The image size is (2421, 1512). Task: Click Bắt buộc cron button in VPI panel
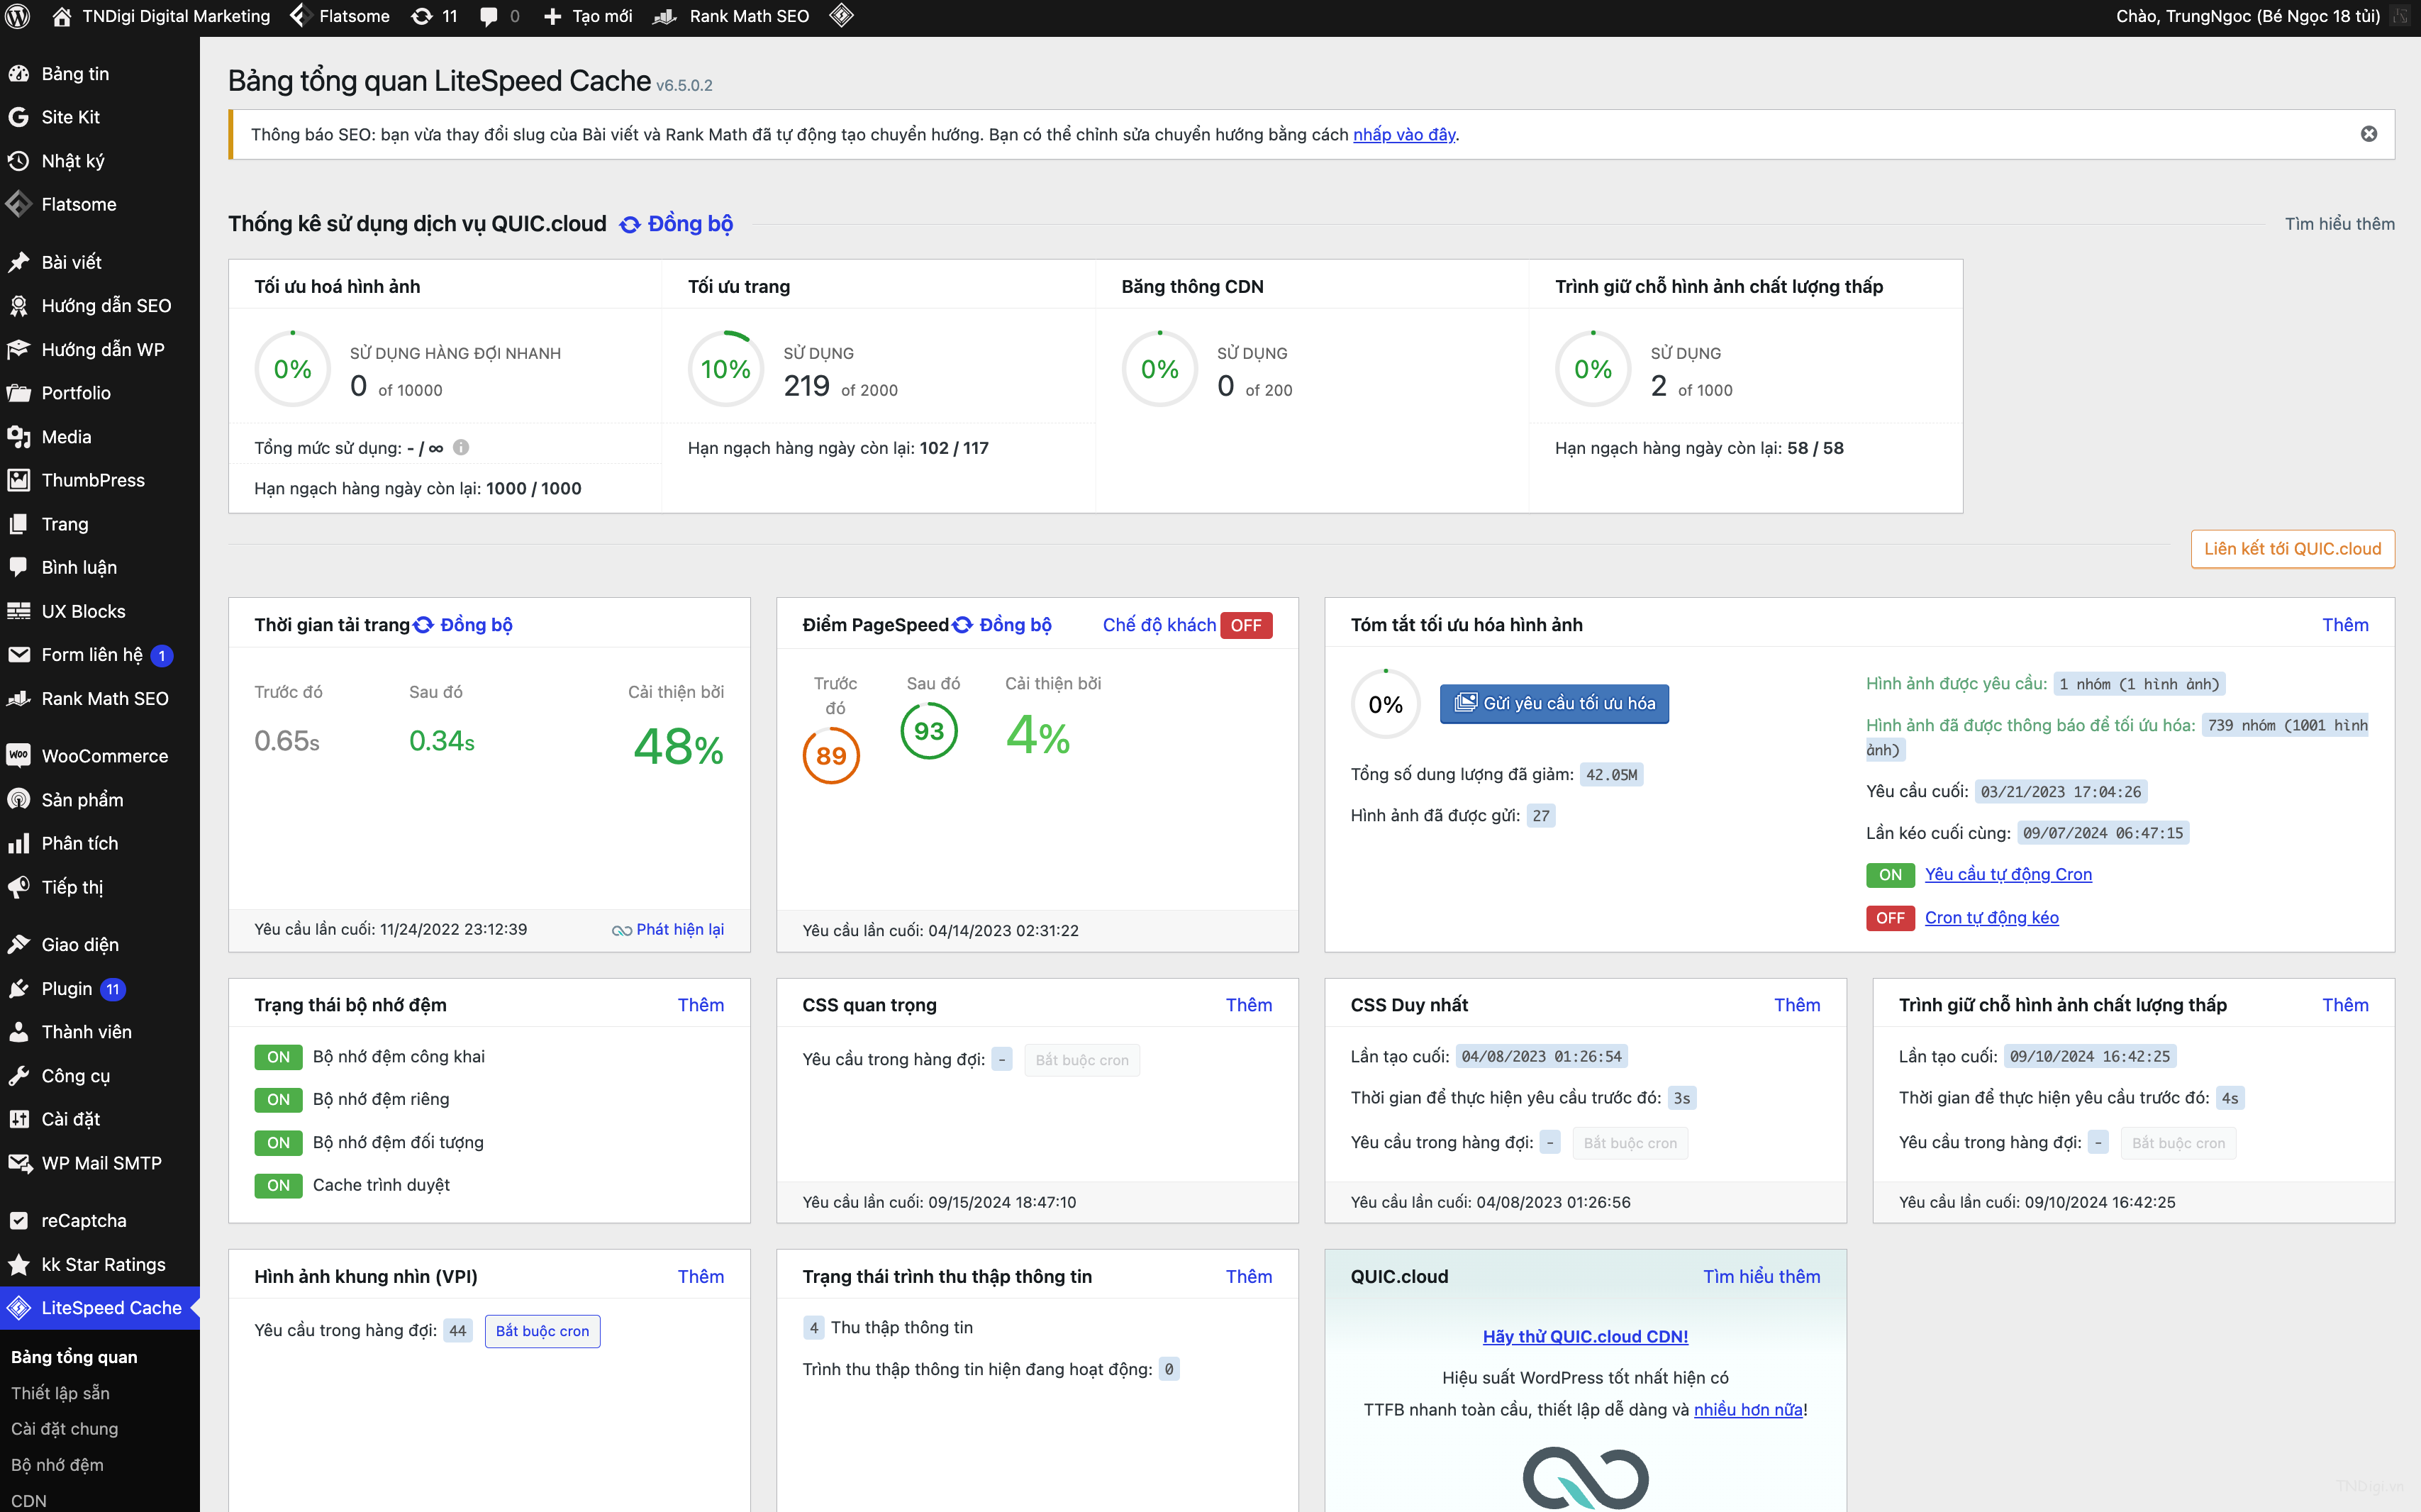(542, 1331)
